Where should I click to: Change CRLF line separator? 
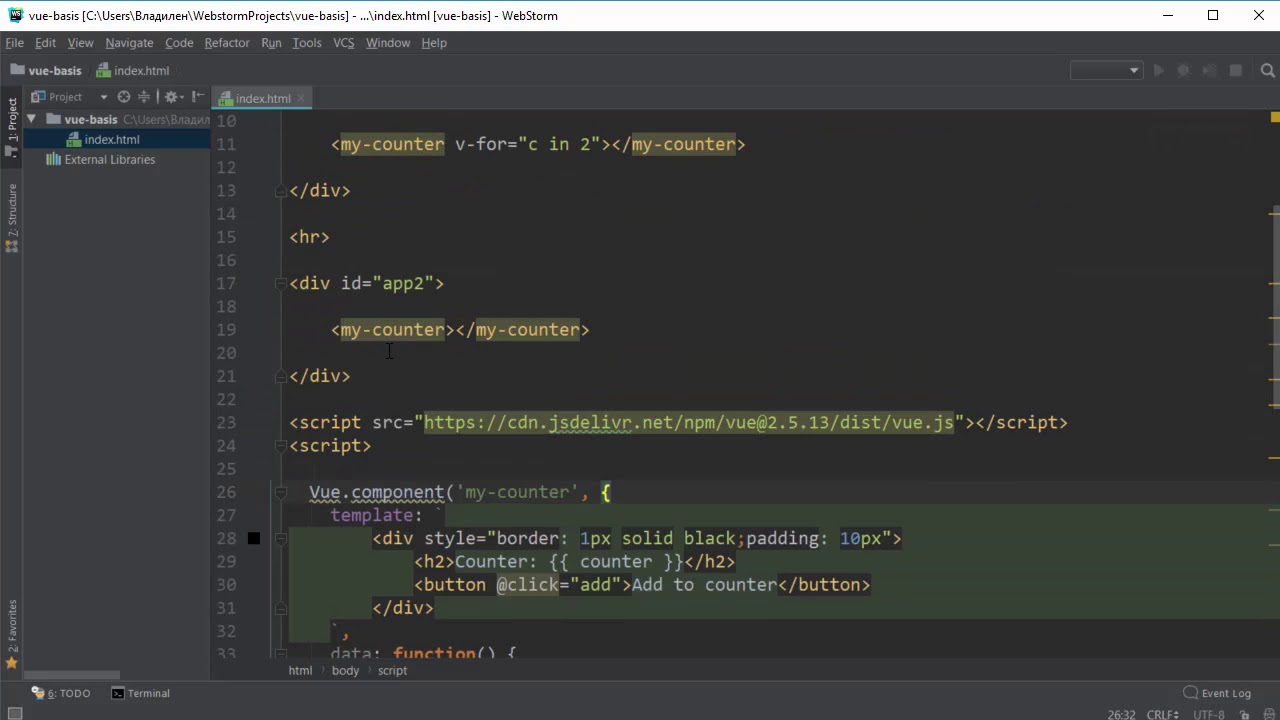(1163, 715)
